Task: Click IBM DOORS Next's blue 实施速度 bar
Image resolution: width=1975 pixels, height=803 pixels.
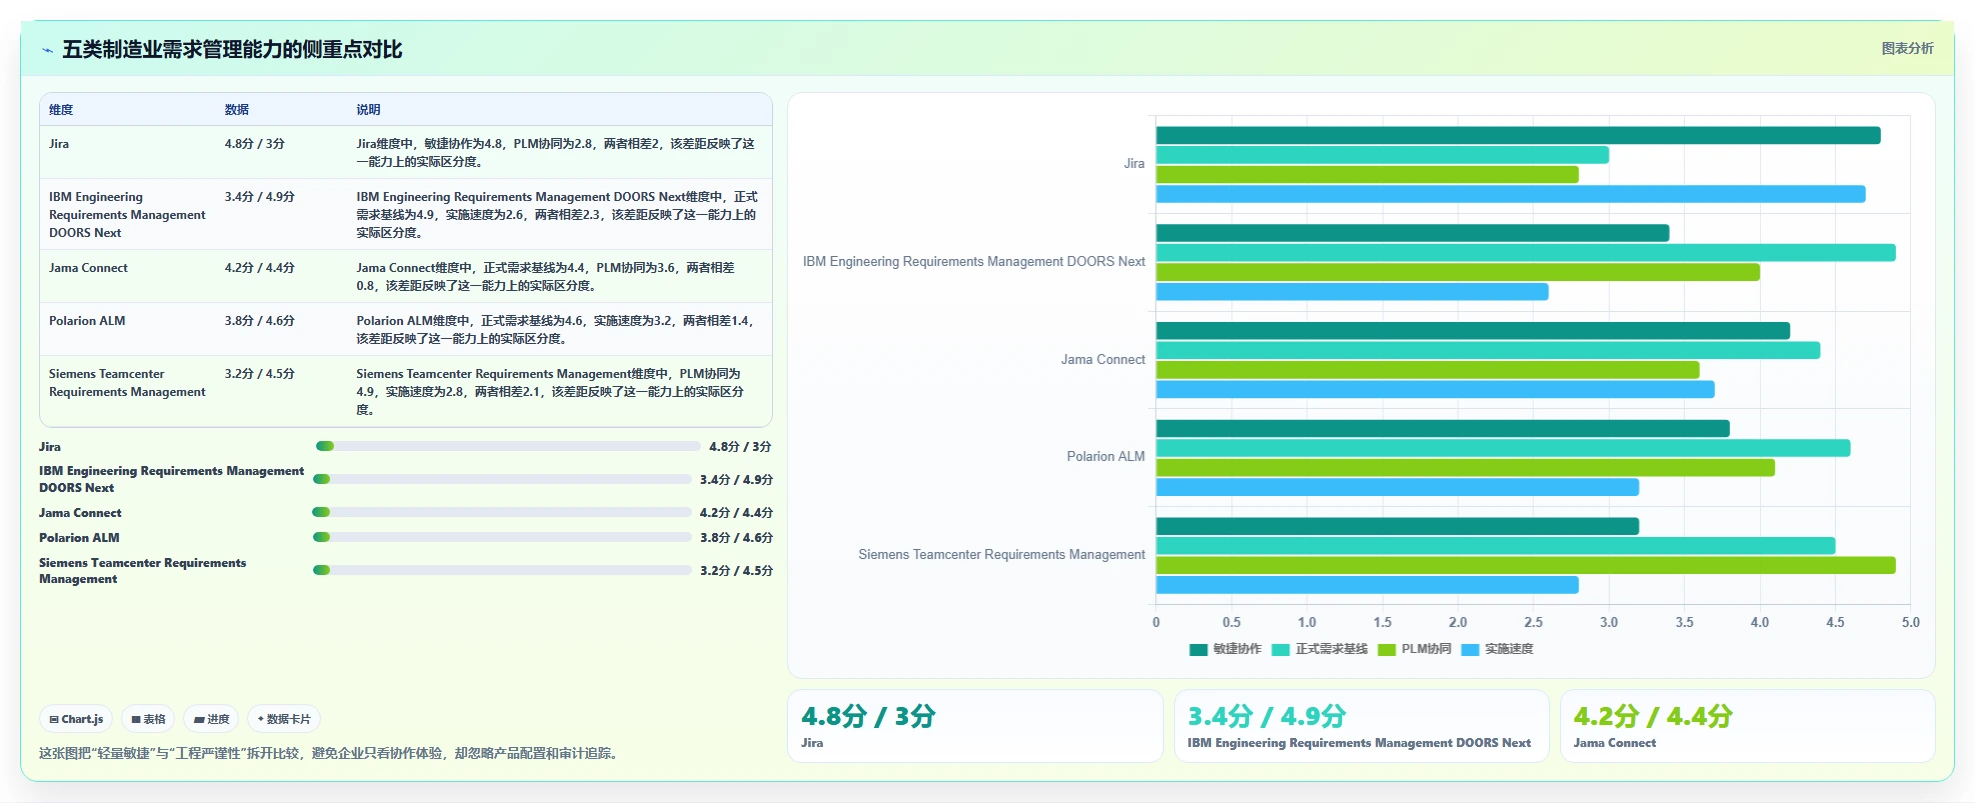Action: 1352,292
